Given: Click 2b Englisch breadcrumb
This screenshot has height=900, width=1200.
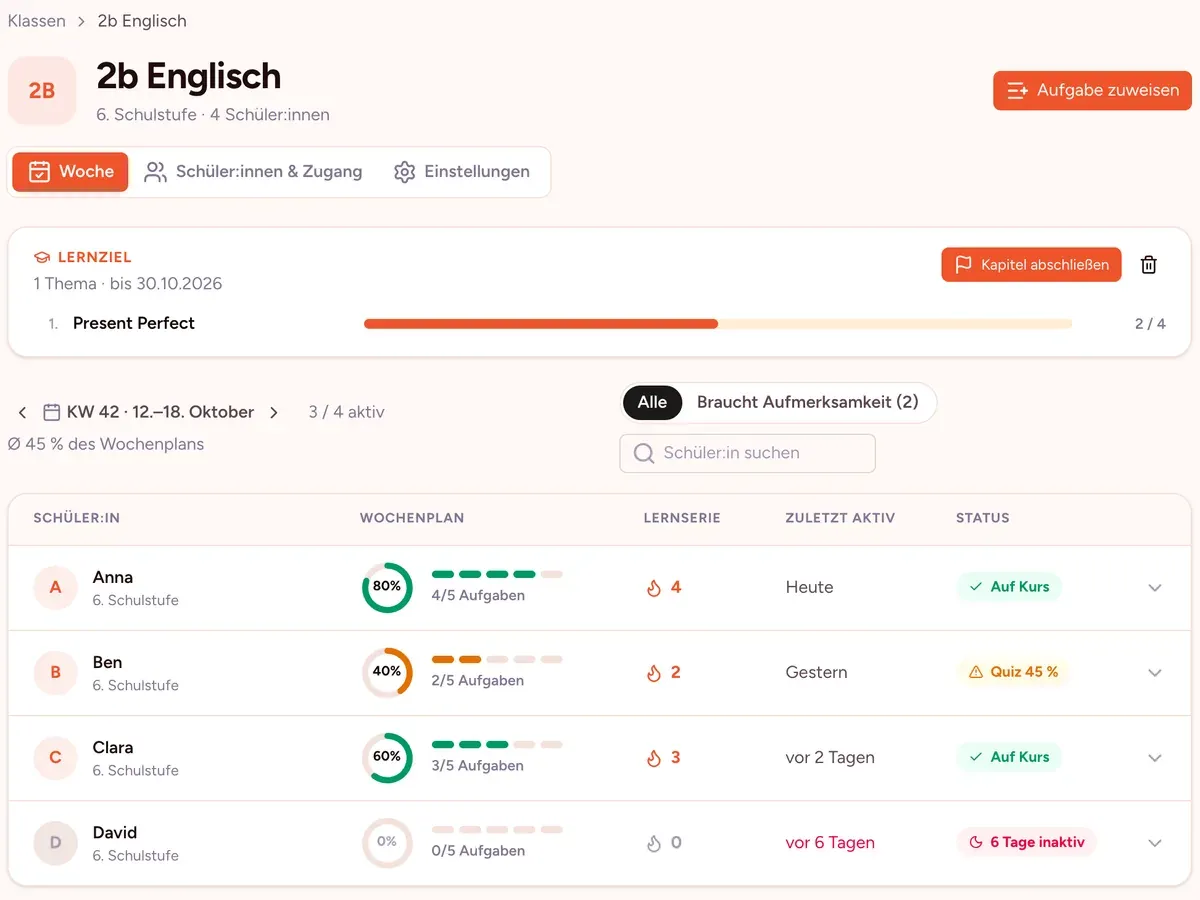Looking at the screenshot, I should [x=142, y=21].
